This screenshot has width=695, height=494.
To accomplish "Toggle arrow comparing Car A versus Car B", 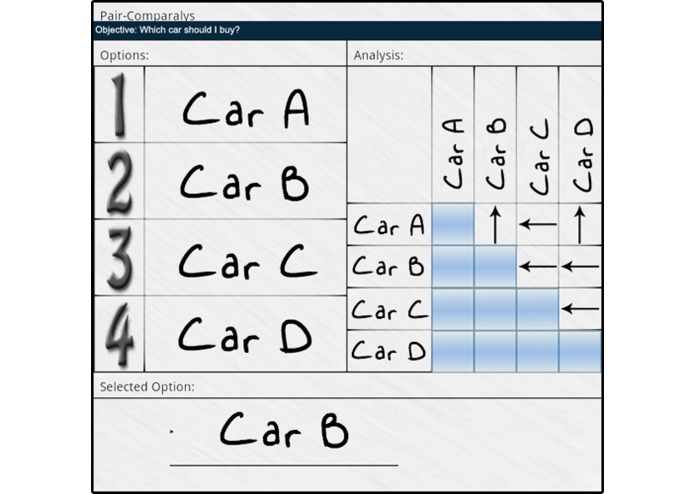I will (495, 224).
